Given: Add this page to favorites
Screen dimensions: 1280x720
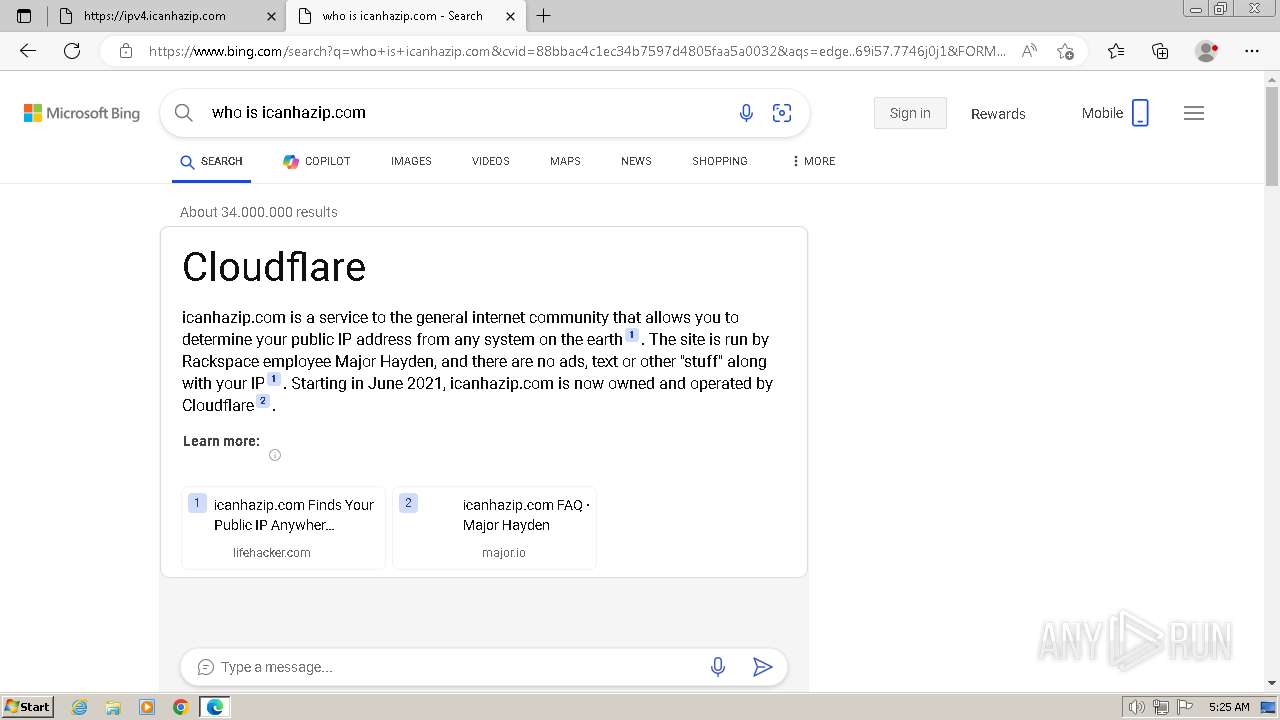Looking at the screenshot, I should click(x=1065, y=51).
